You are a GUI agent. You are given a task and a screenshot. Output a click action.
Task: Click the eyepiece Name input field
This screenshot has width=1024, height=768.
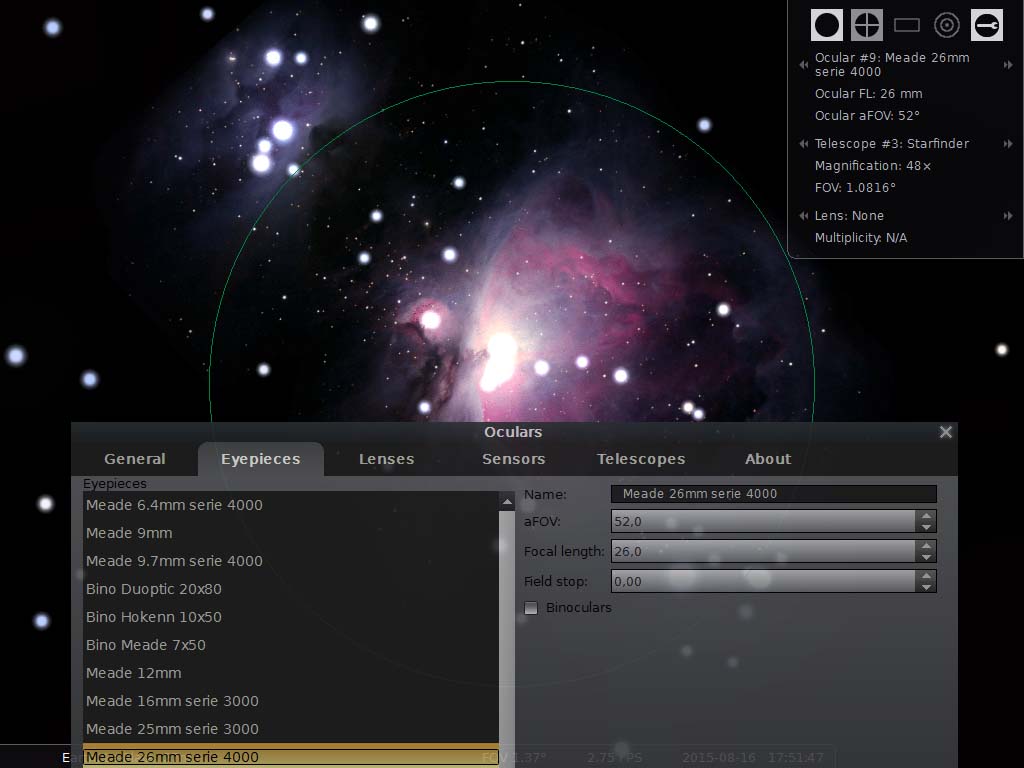[773, 494]
